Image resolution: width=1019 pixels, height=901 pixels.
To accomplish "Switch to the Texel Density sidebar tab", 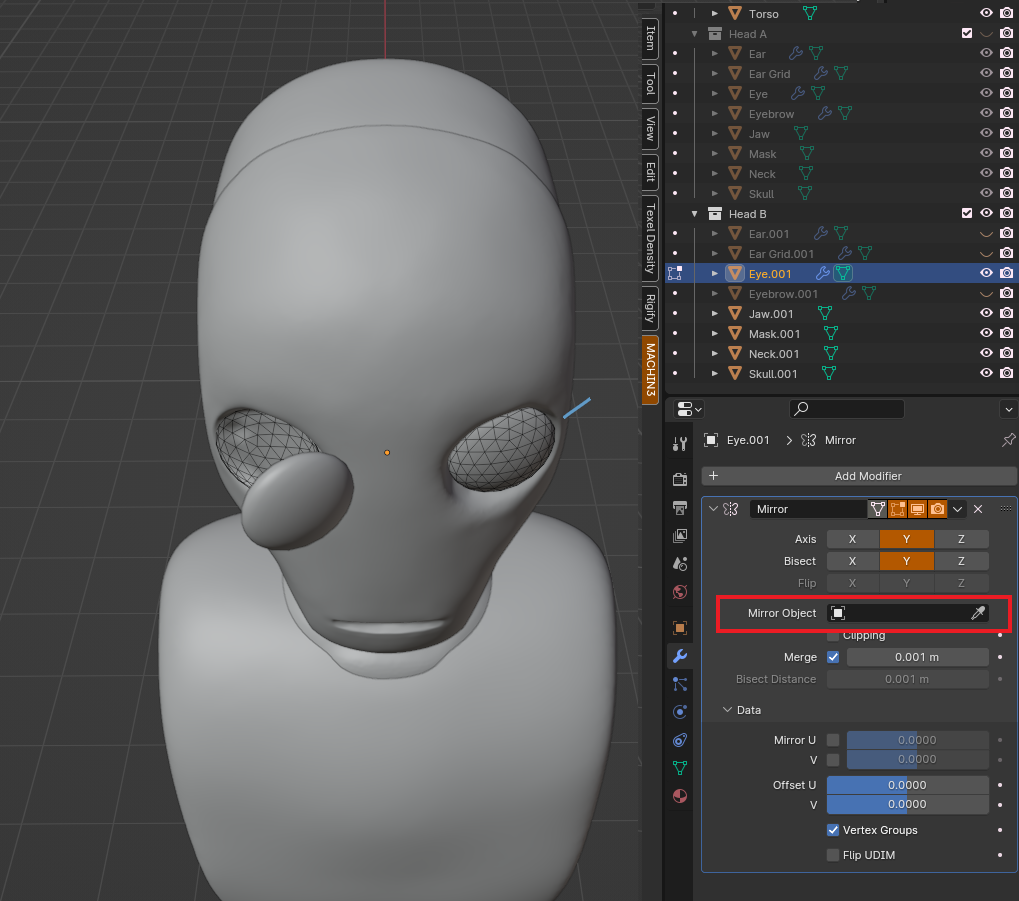I will 651,238.
